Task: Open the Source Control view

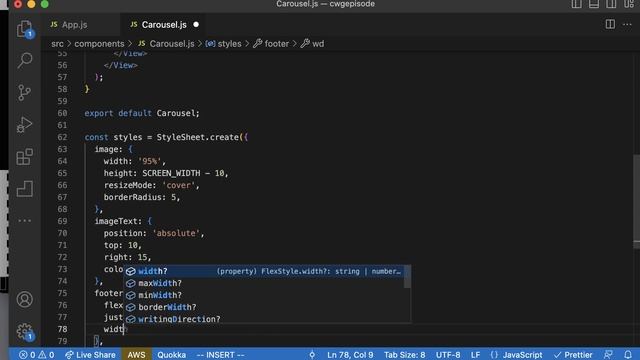Action: 24,93
